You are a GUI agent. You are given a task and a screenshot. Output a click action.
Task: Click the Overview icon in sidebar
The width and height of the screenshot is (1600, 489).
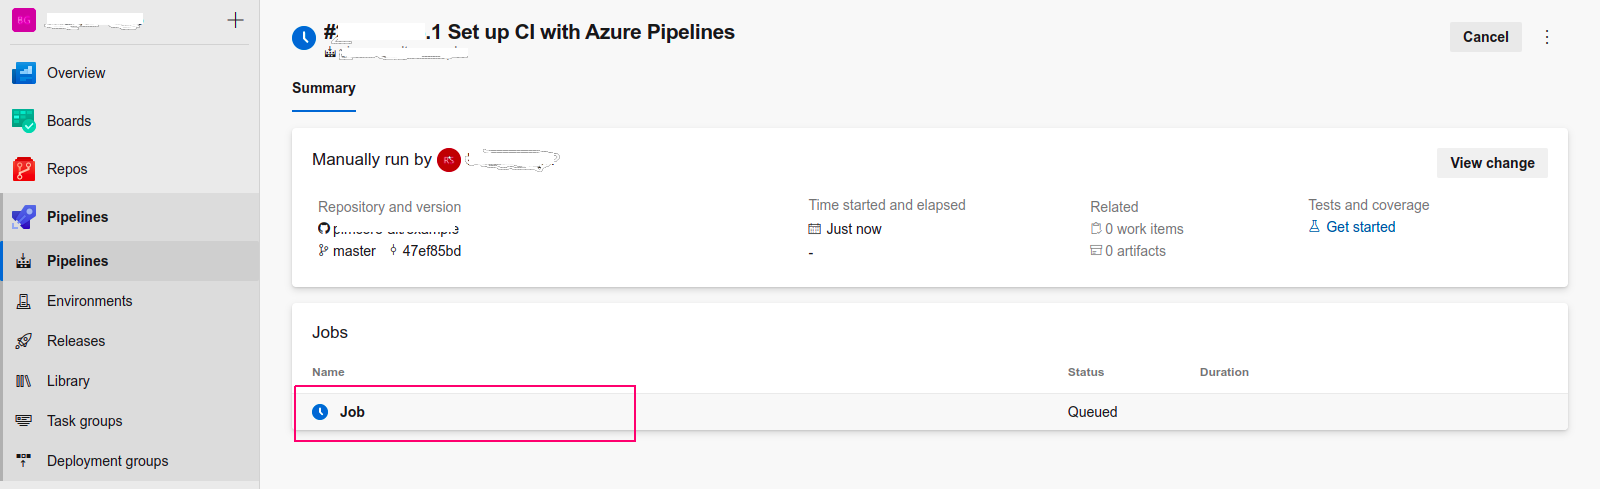[24, 73]
